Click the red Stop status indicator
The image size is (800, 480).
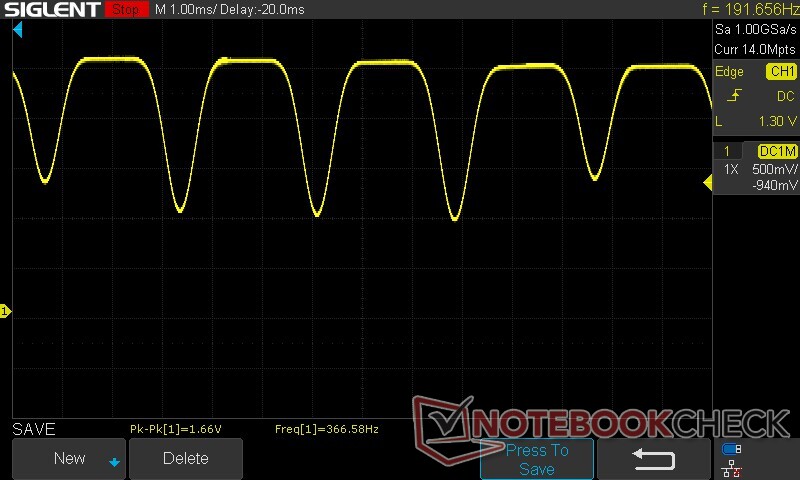(126, 9)
